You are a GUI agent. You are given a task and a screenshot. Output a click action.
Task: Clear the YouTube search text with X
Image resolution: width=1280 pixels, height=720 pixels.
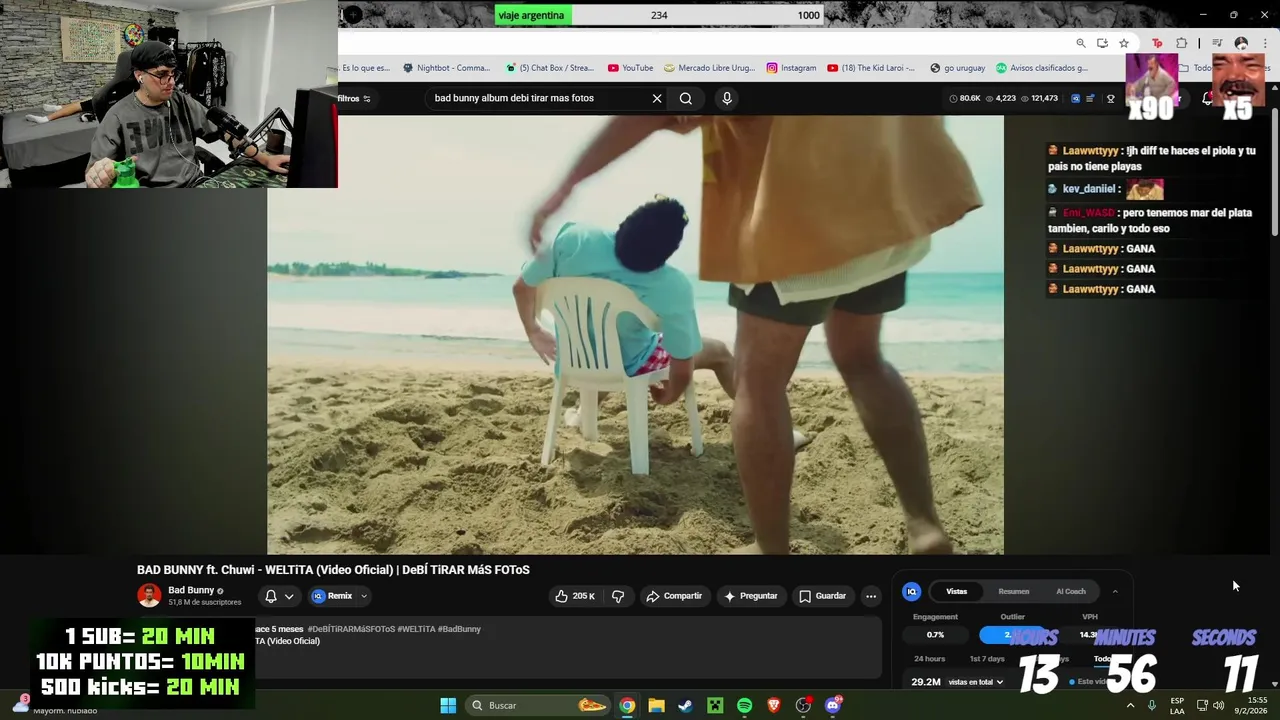coord(657,98)
